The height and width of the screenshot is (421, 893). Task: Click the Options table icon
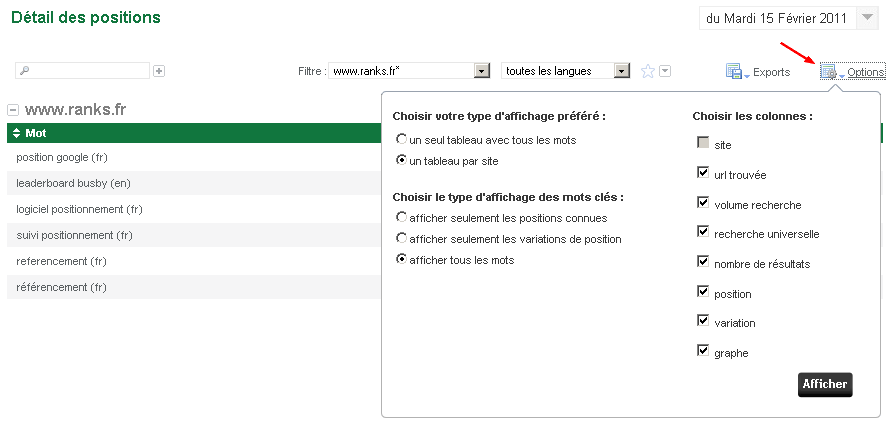click(x=829, y=72)
